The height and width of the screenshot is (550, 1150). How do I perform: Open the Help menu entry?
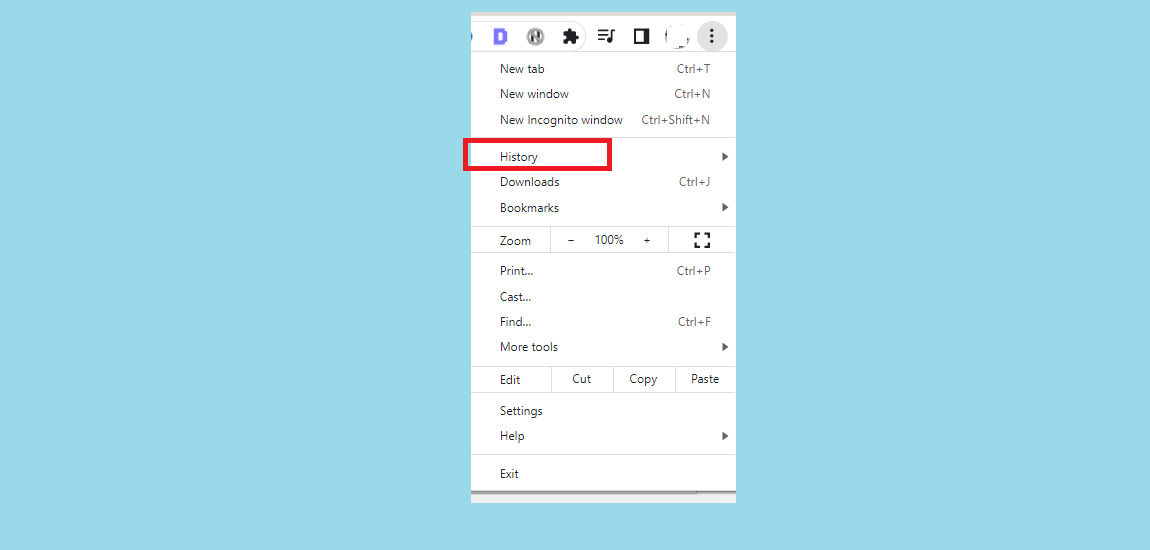603,436
